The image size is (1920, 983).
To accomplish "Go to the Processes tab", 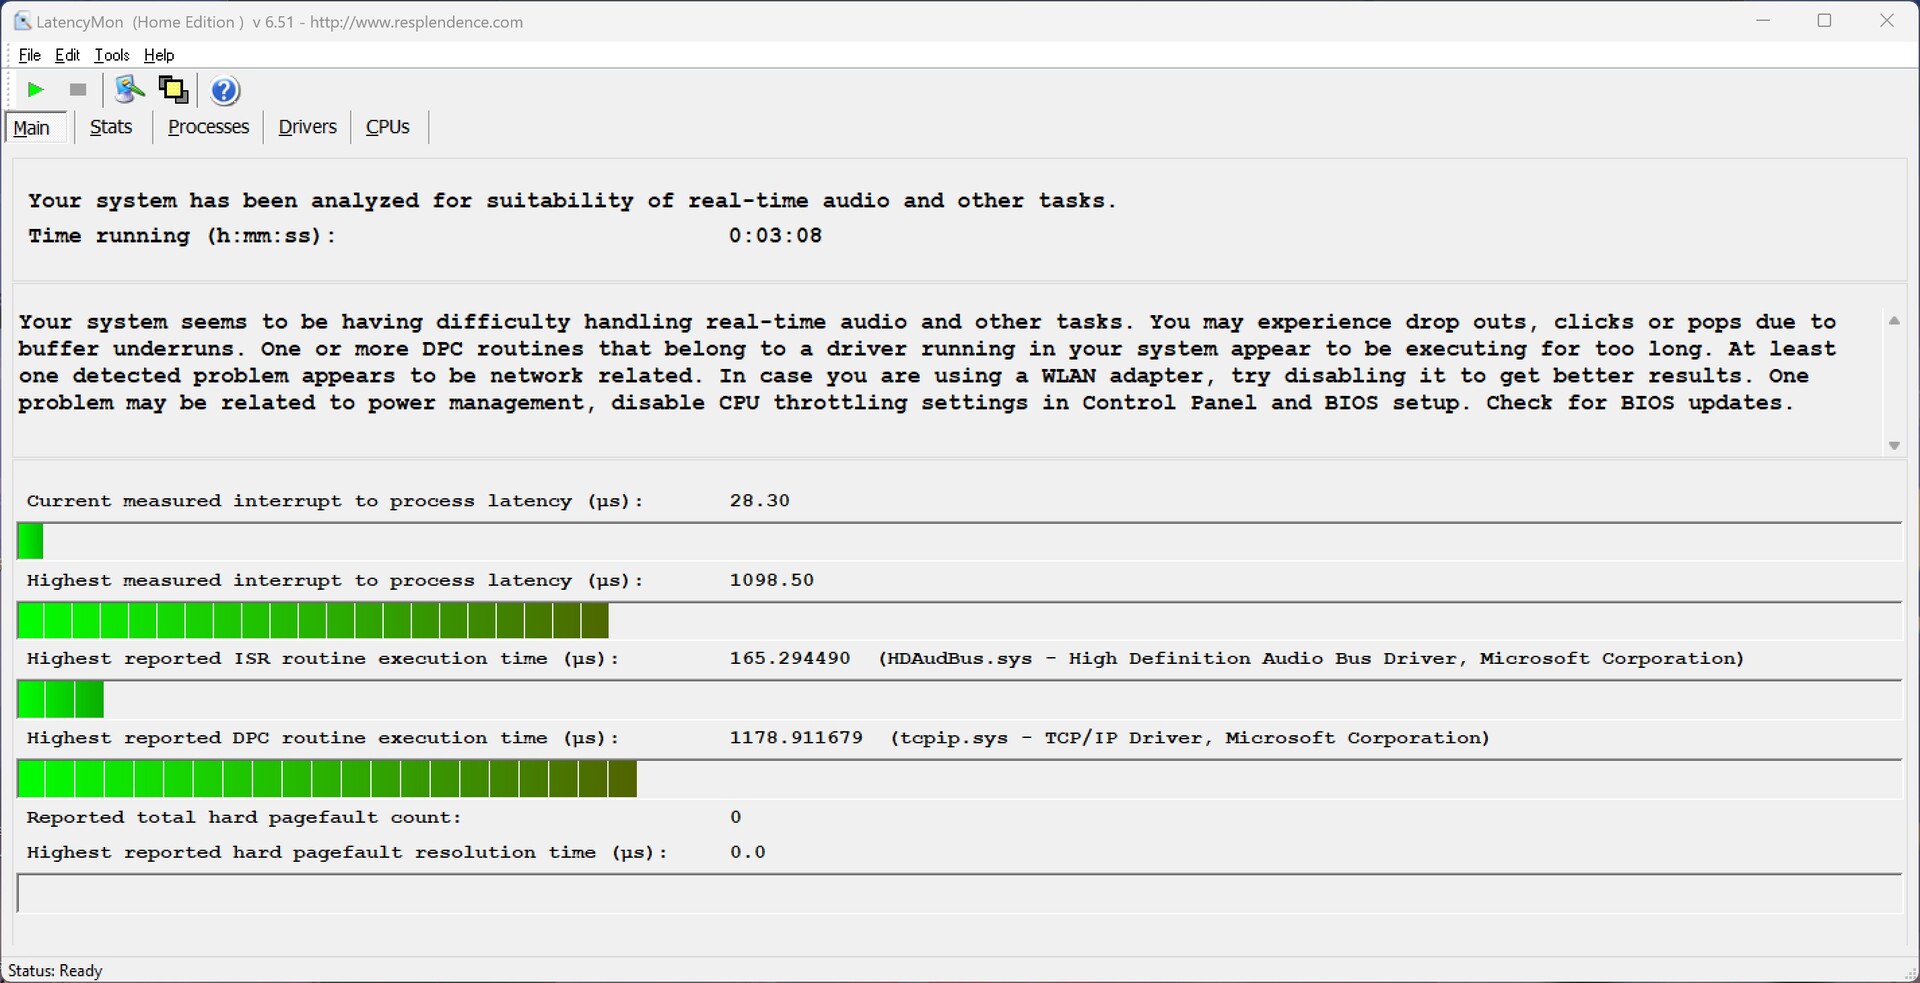I will tap(208, 127).
